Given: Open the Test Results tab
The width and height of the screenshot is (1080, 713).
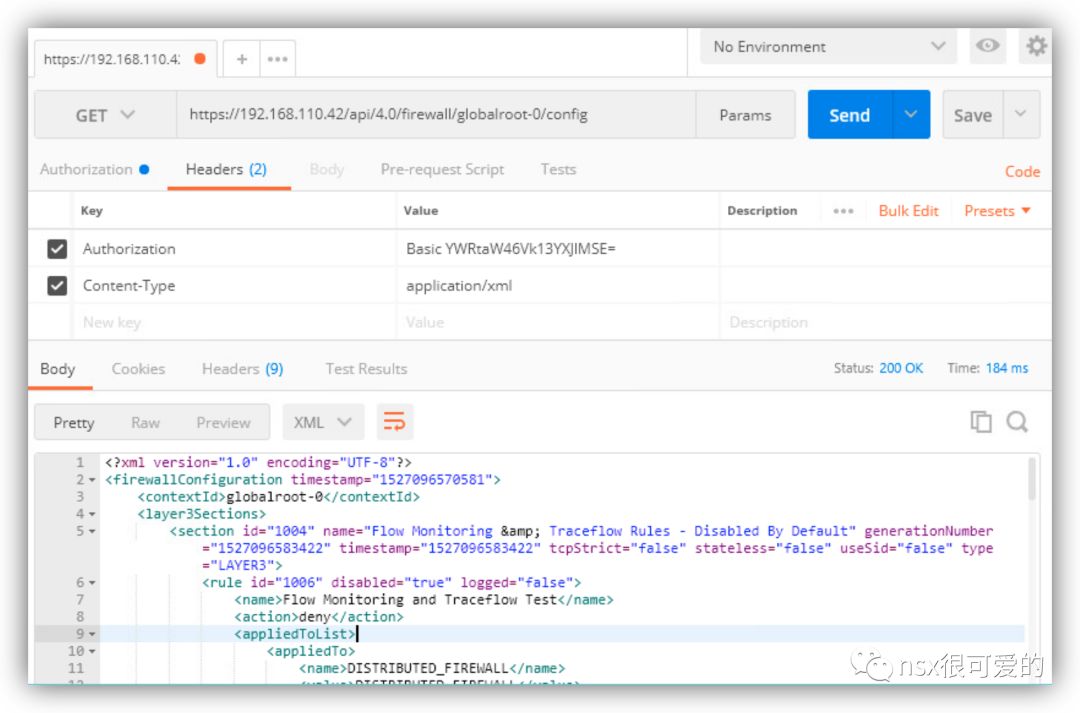Looking at the screenshot, I should click(366, 369).
